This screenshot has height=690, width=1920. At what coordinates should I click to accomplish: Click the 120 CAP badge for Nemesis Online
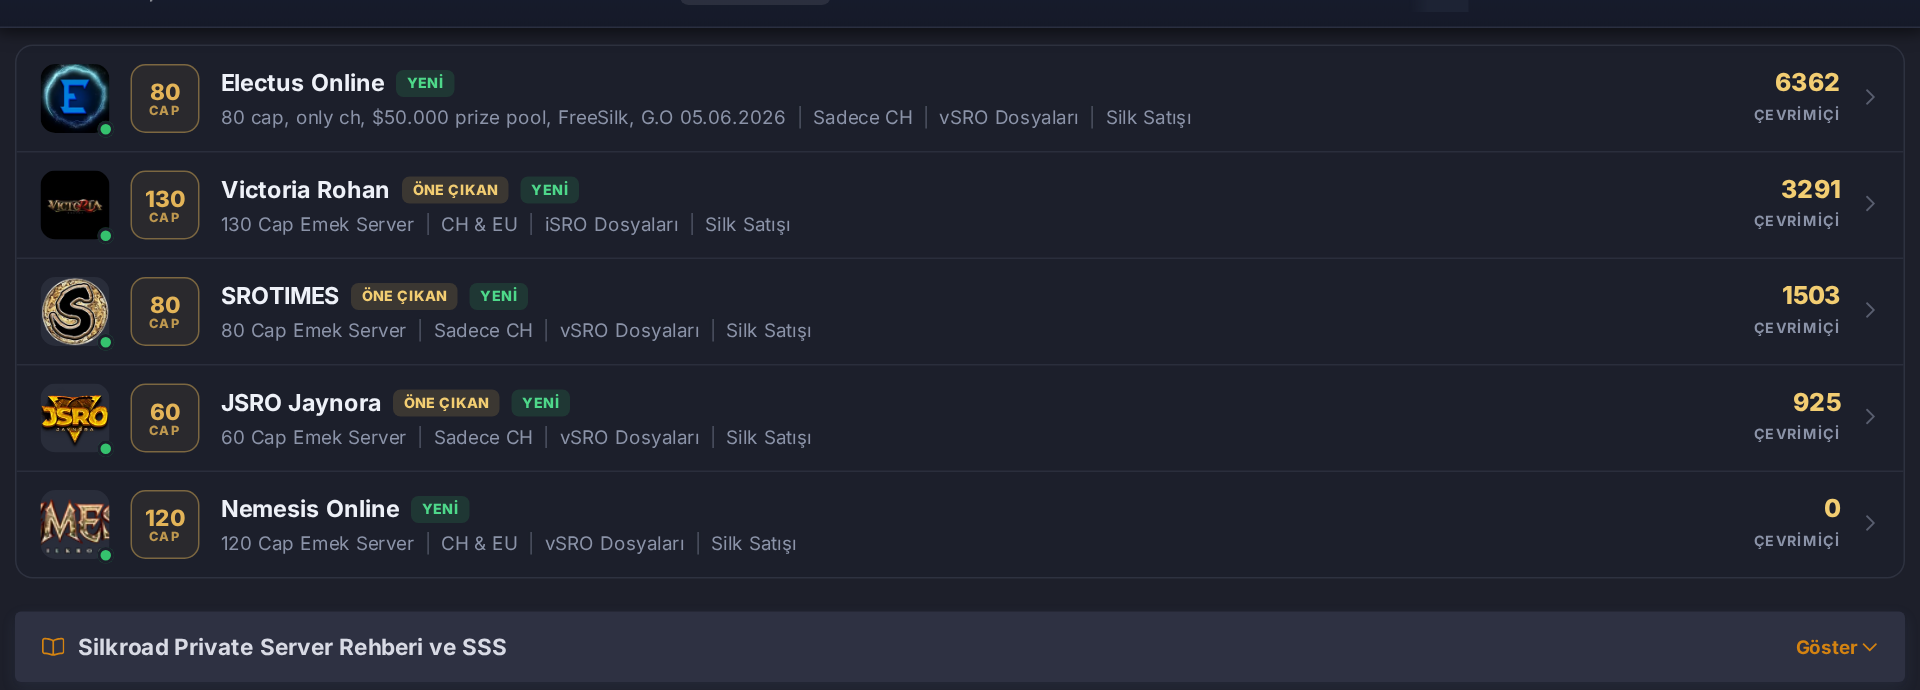tap(165, 524)
